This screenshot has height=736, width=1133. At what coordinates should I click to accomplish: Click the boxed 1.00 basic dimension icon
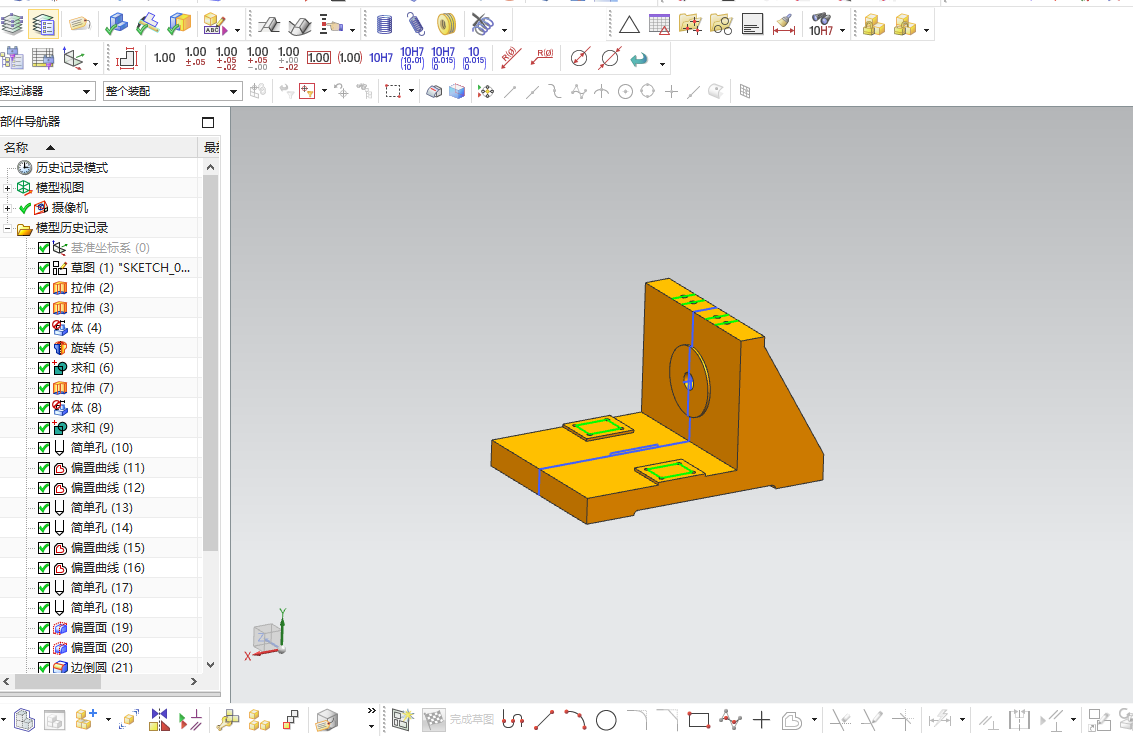(319, 58)
